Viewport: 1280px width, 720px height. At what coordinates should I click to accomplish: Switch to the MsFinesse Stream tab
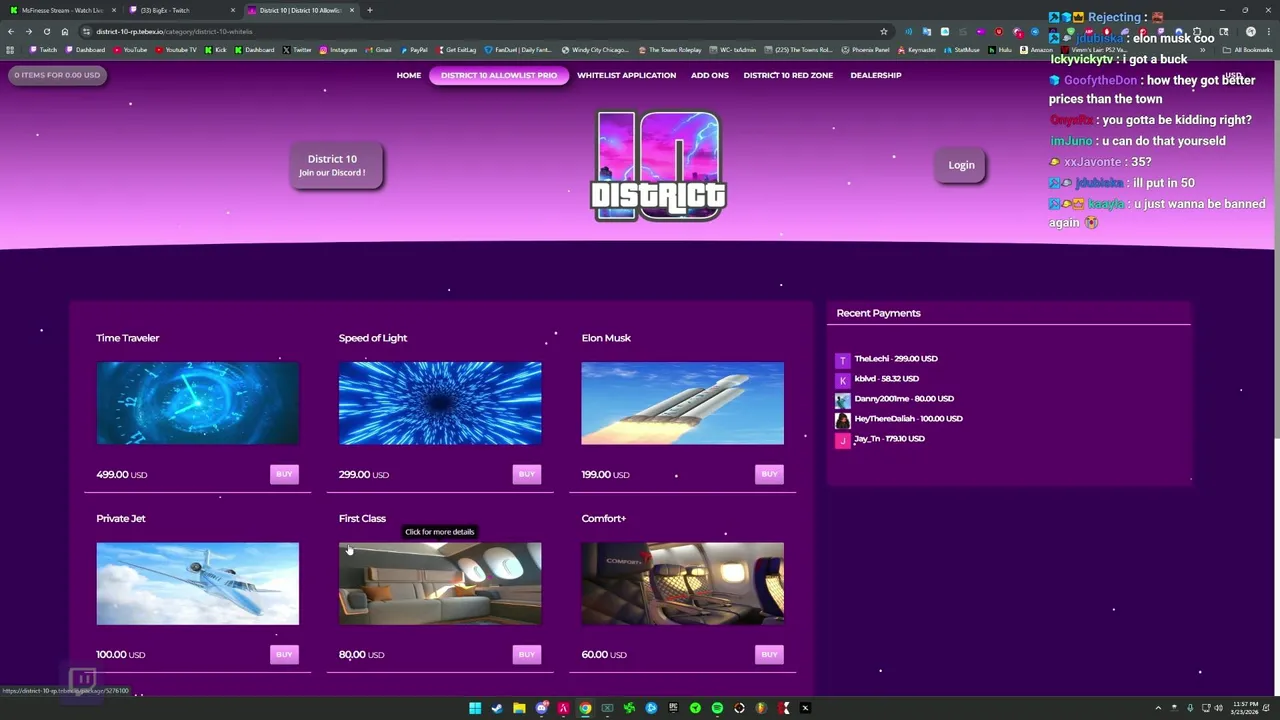pyautogui.click(x=62, y=10)
